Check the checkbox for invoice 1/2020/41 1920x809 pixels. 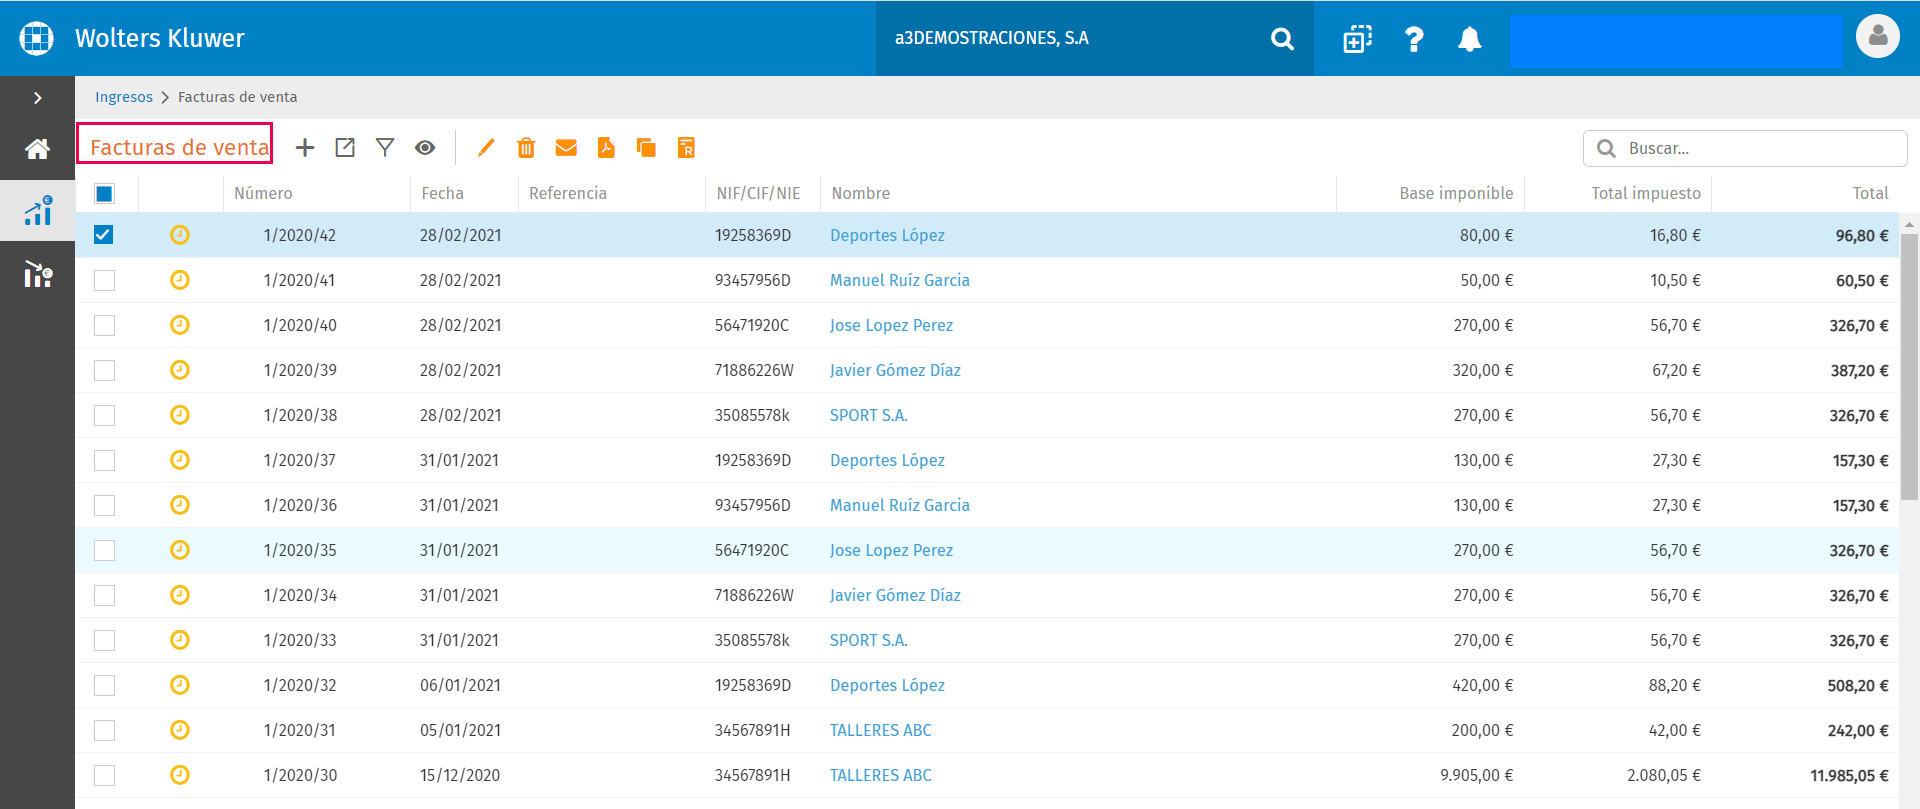104,280
